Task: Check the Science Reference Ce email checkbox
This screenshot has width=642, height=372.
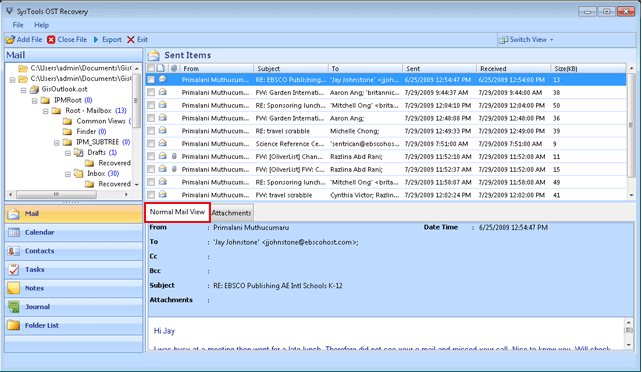Action: [x=151, y=144]
